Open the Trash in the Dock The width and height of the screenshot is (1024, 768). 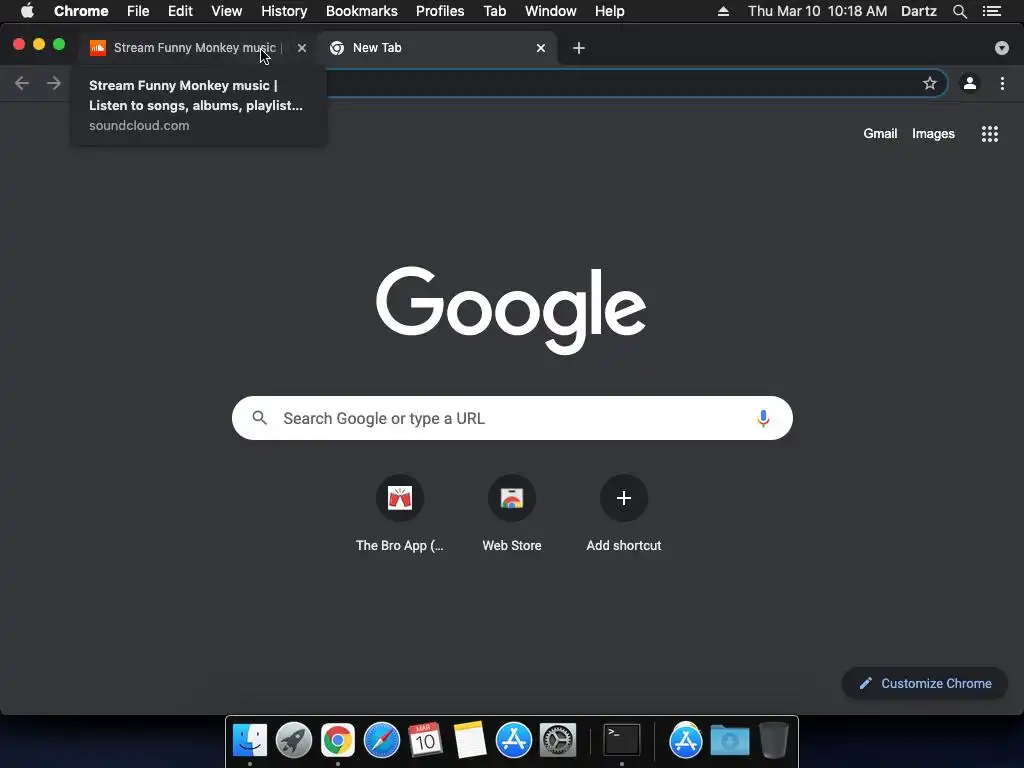point(773,740)
